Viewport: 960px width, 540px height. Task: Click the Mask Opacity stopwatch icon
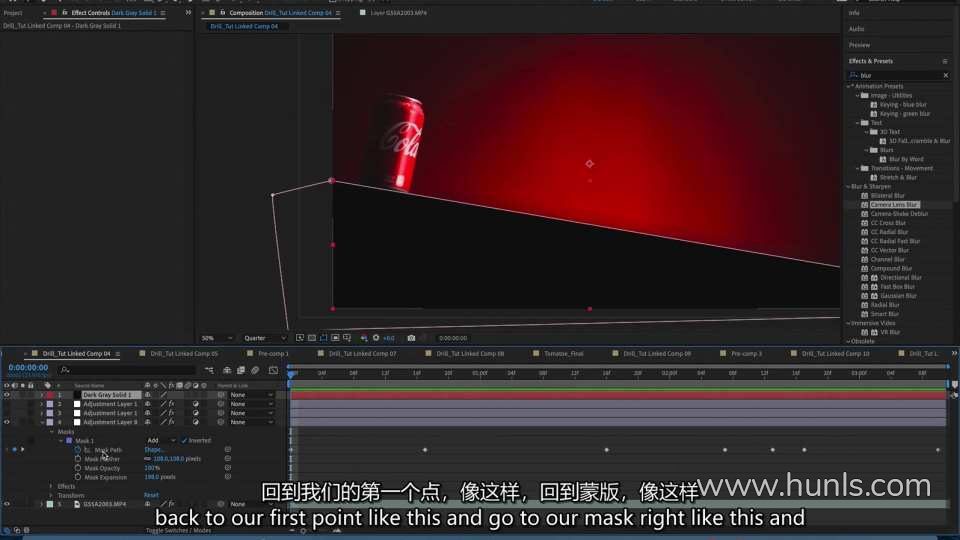coord(78,468)
